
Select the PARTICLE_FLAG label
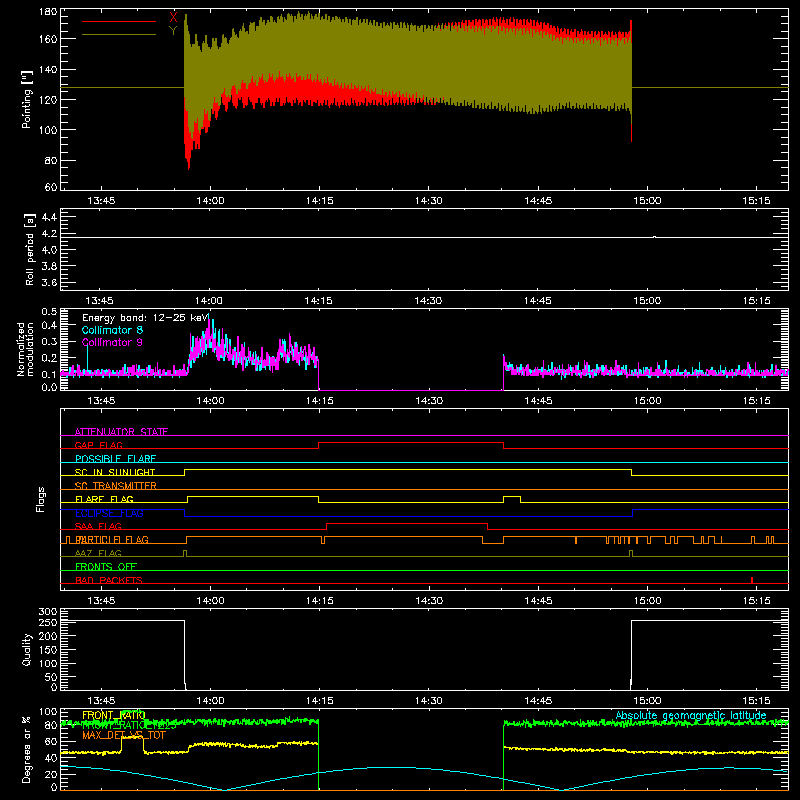tap(112, 539)
